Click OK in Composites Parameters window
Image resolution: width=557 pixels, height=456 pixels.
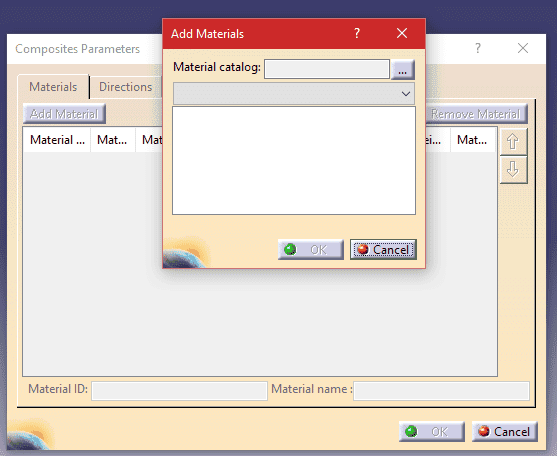[432, 431]
